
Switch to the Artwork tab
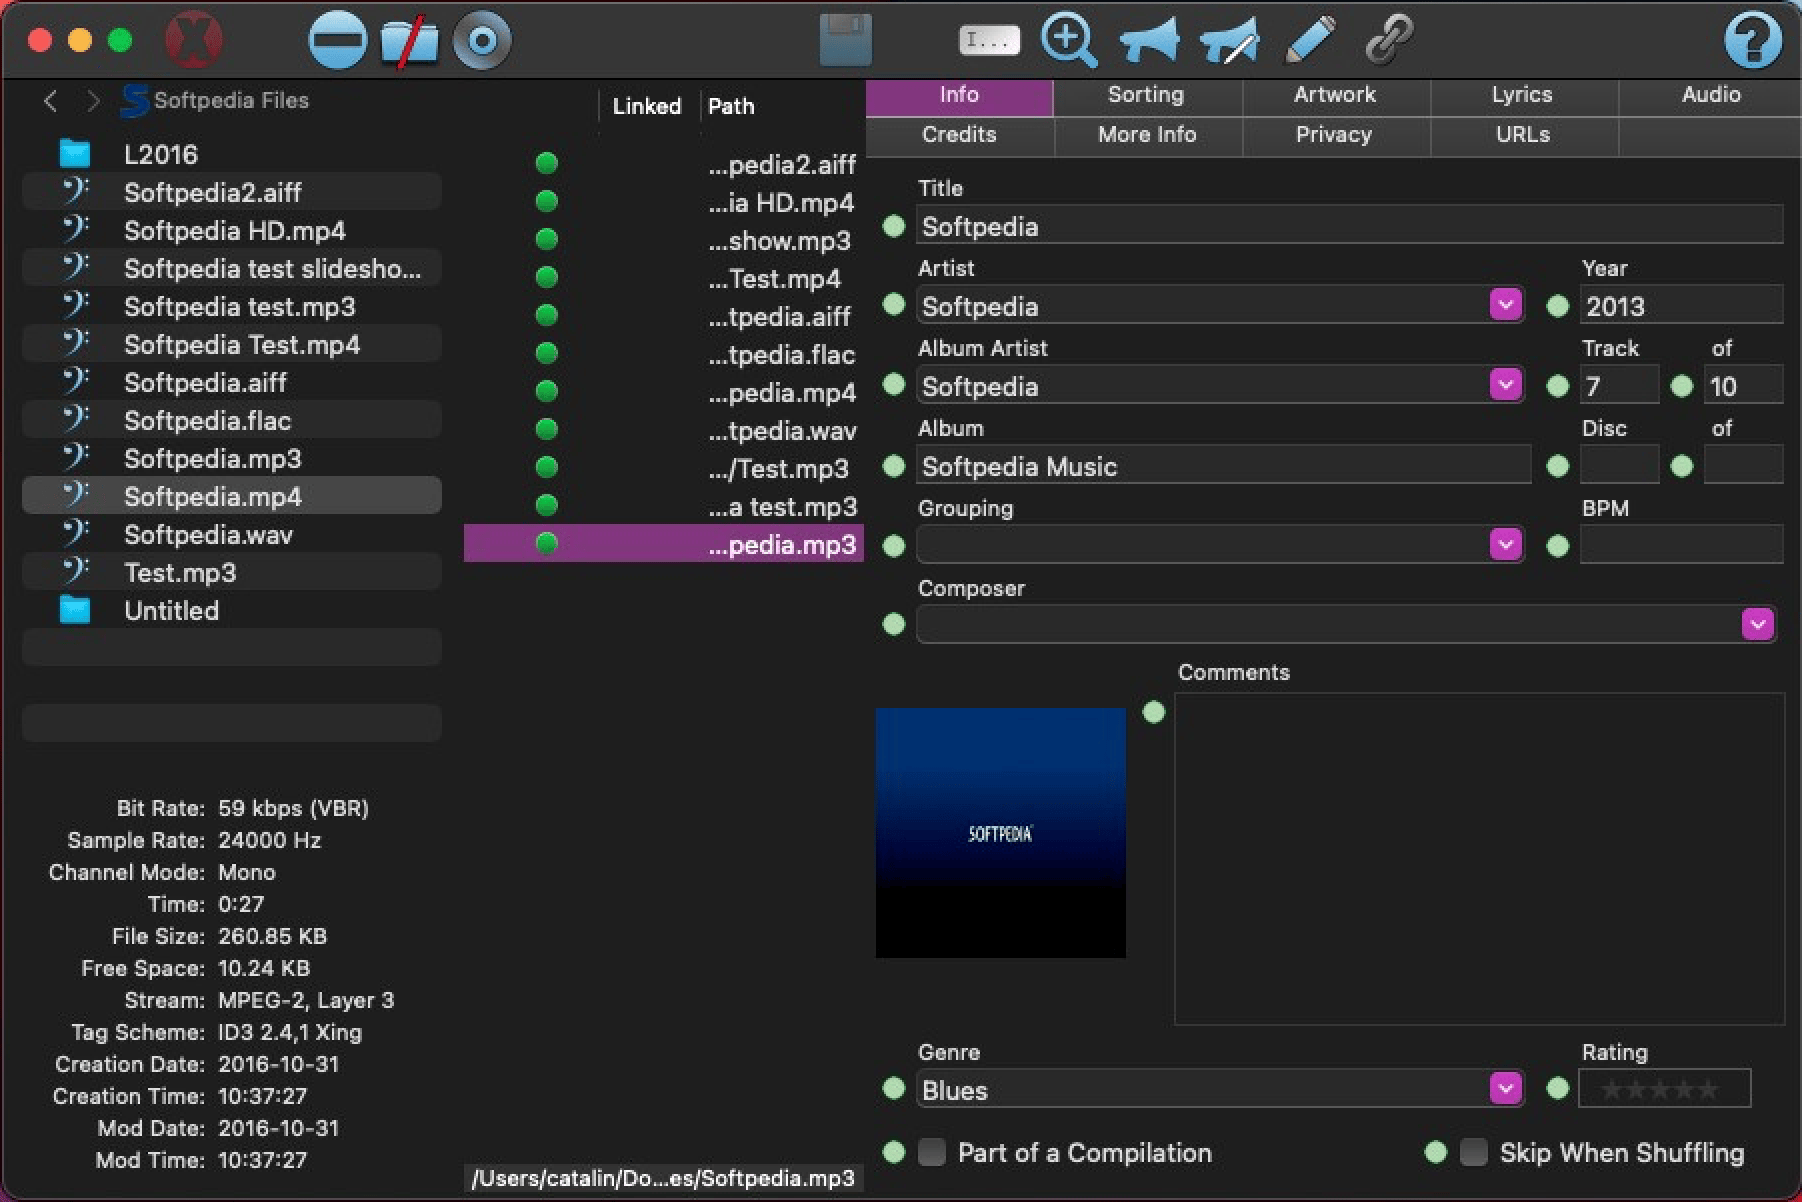click(x=1334, y=95)
